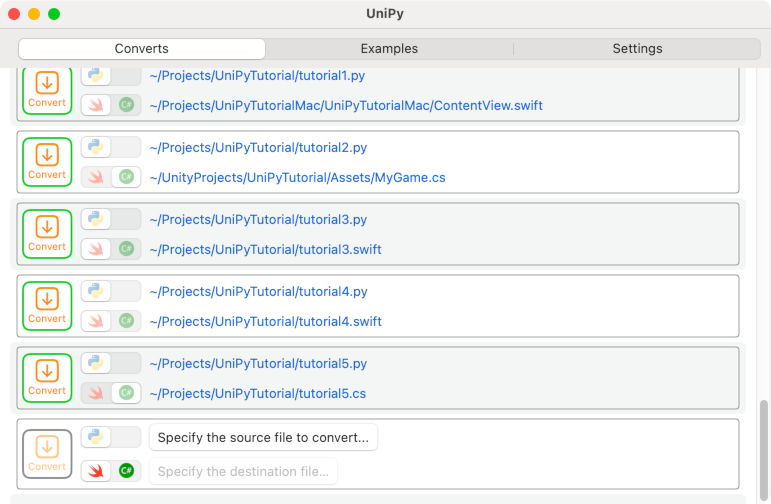771x504 pixels.
Task: Run Convert on the tutorial3.py row
Action: point(47,234)
